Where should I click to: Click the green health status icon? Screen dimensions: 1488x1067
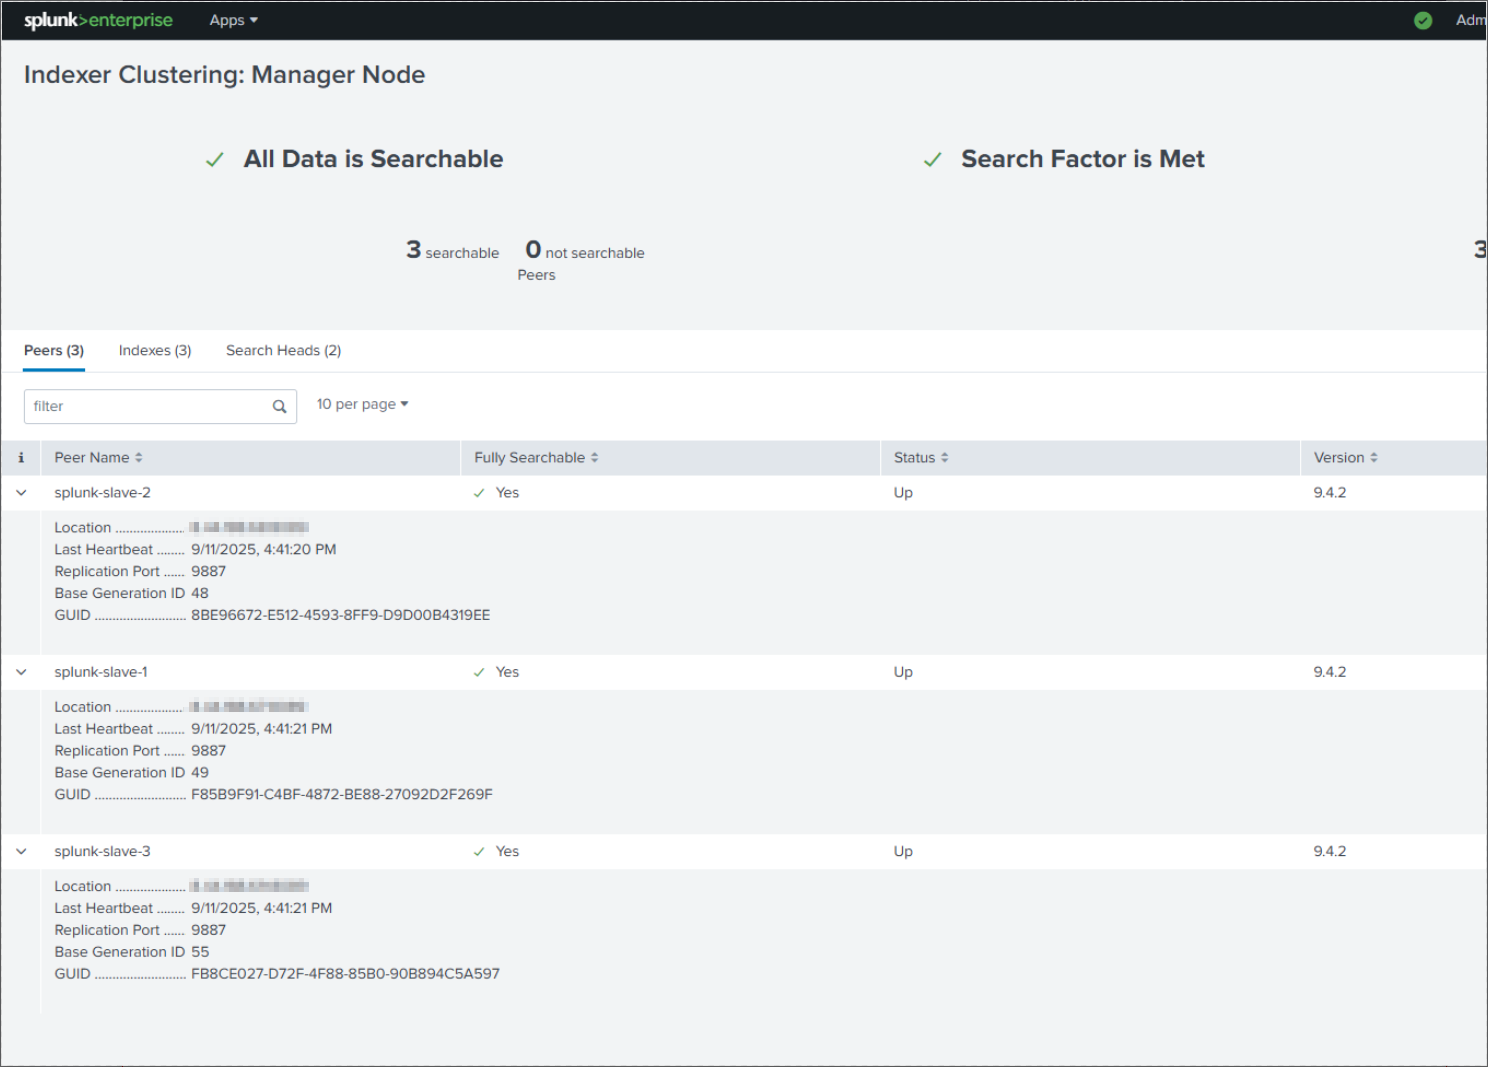point(1423,20)
